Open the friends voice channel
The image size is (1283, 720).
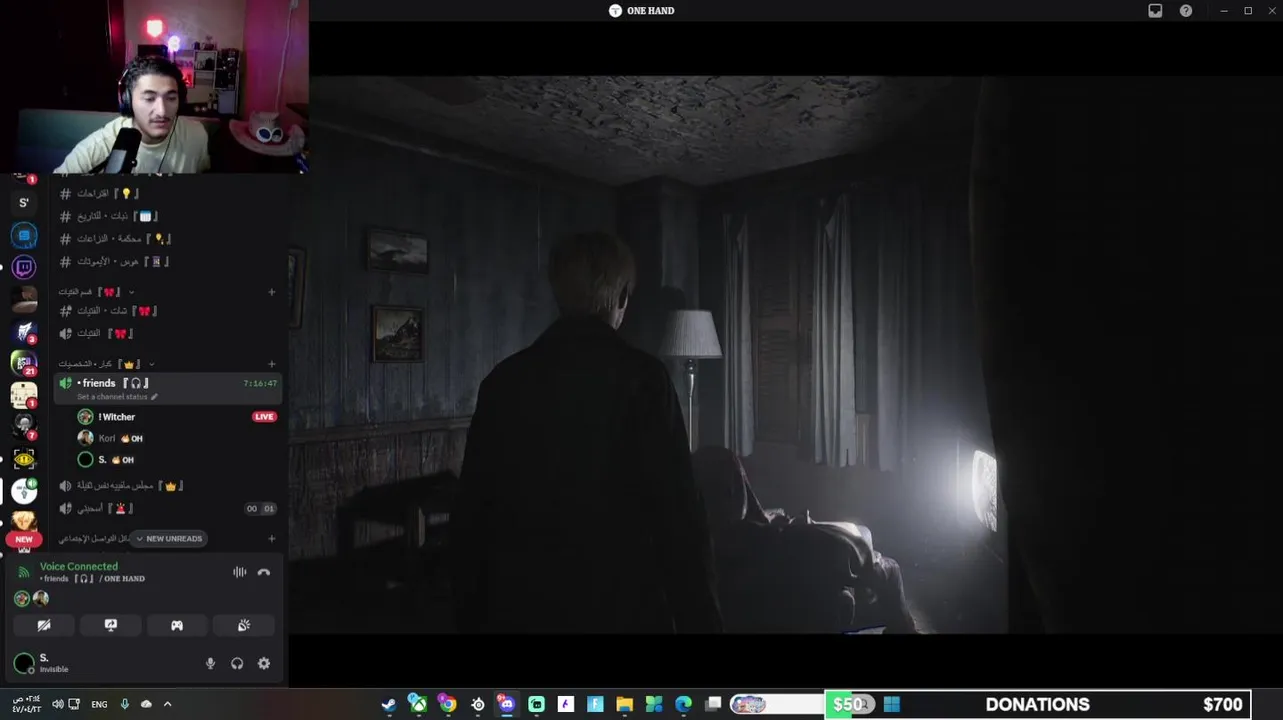pos(167,388)
